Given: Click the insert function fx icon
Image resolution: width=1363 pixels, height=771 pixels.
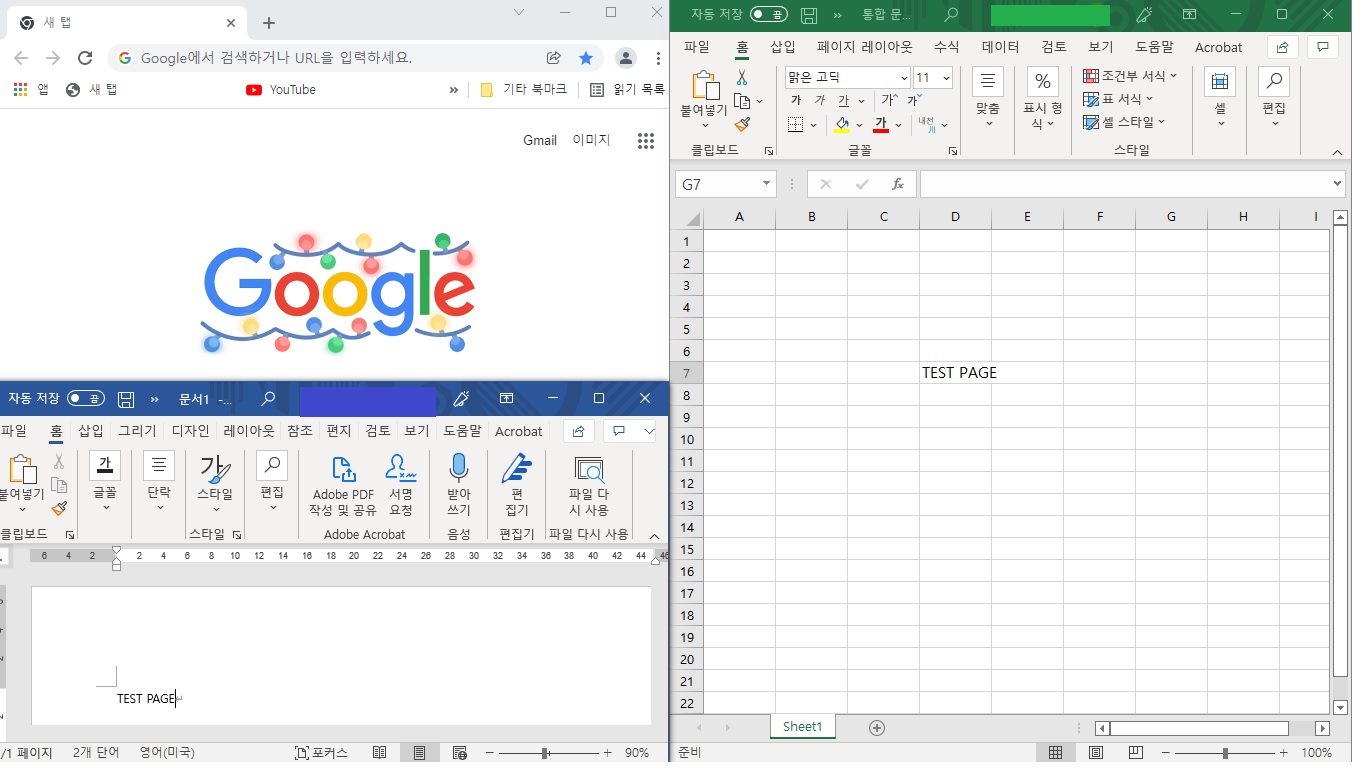Looking at the screenshot, I should (898, 184).
